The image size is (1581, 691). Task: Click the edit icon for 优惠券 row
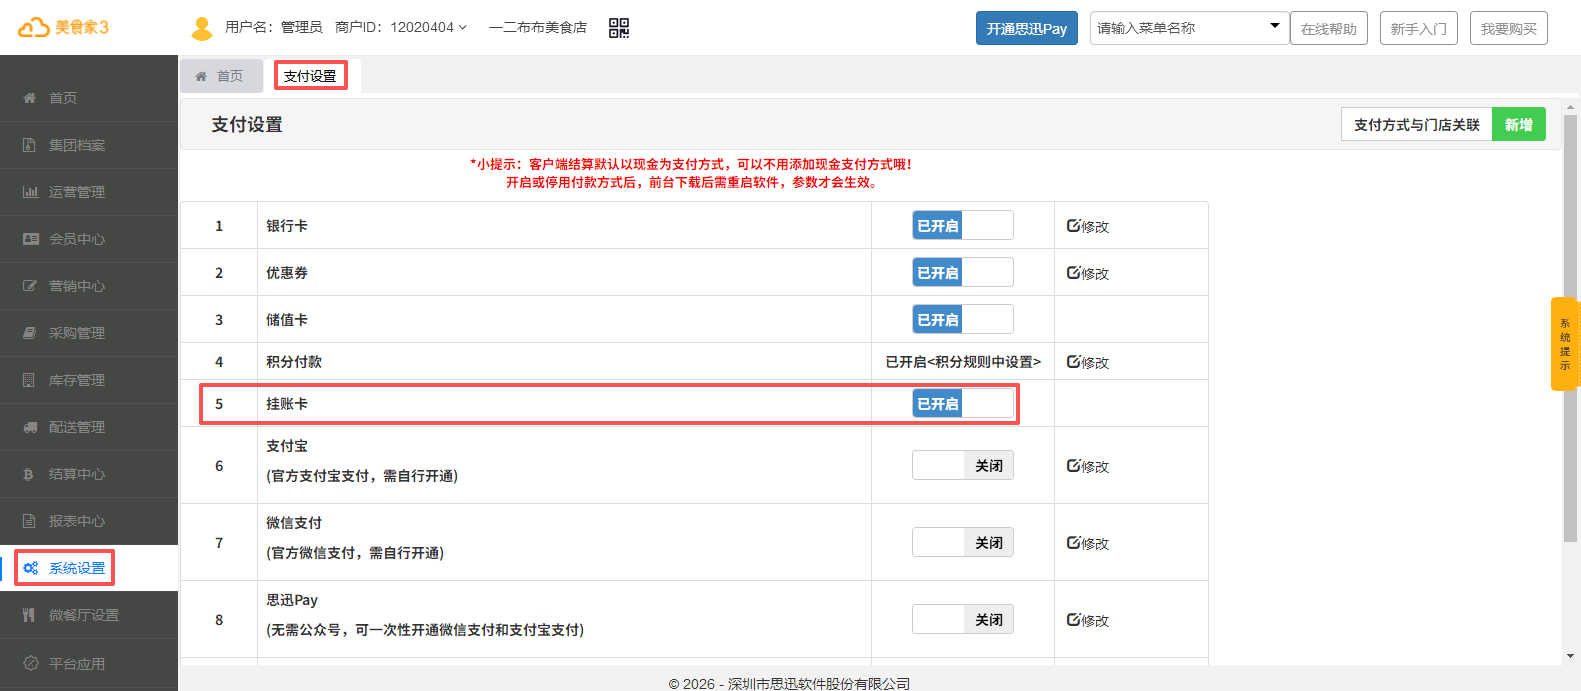[1087, 273]
